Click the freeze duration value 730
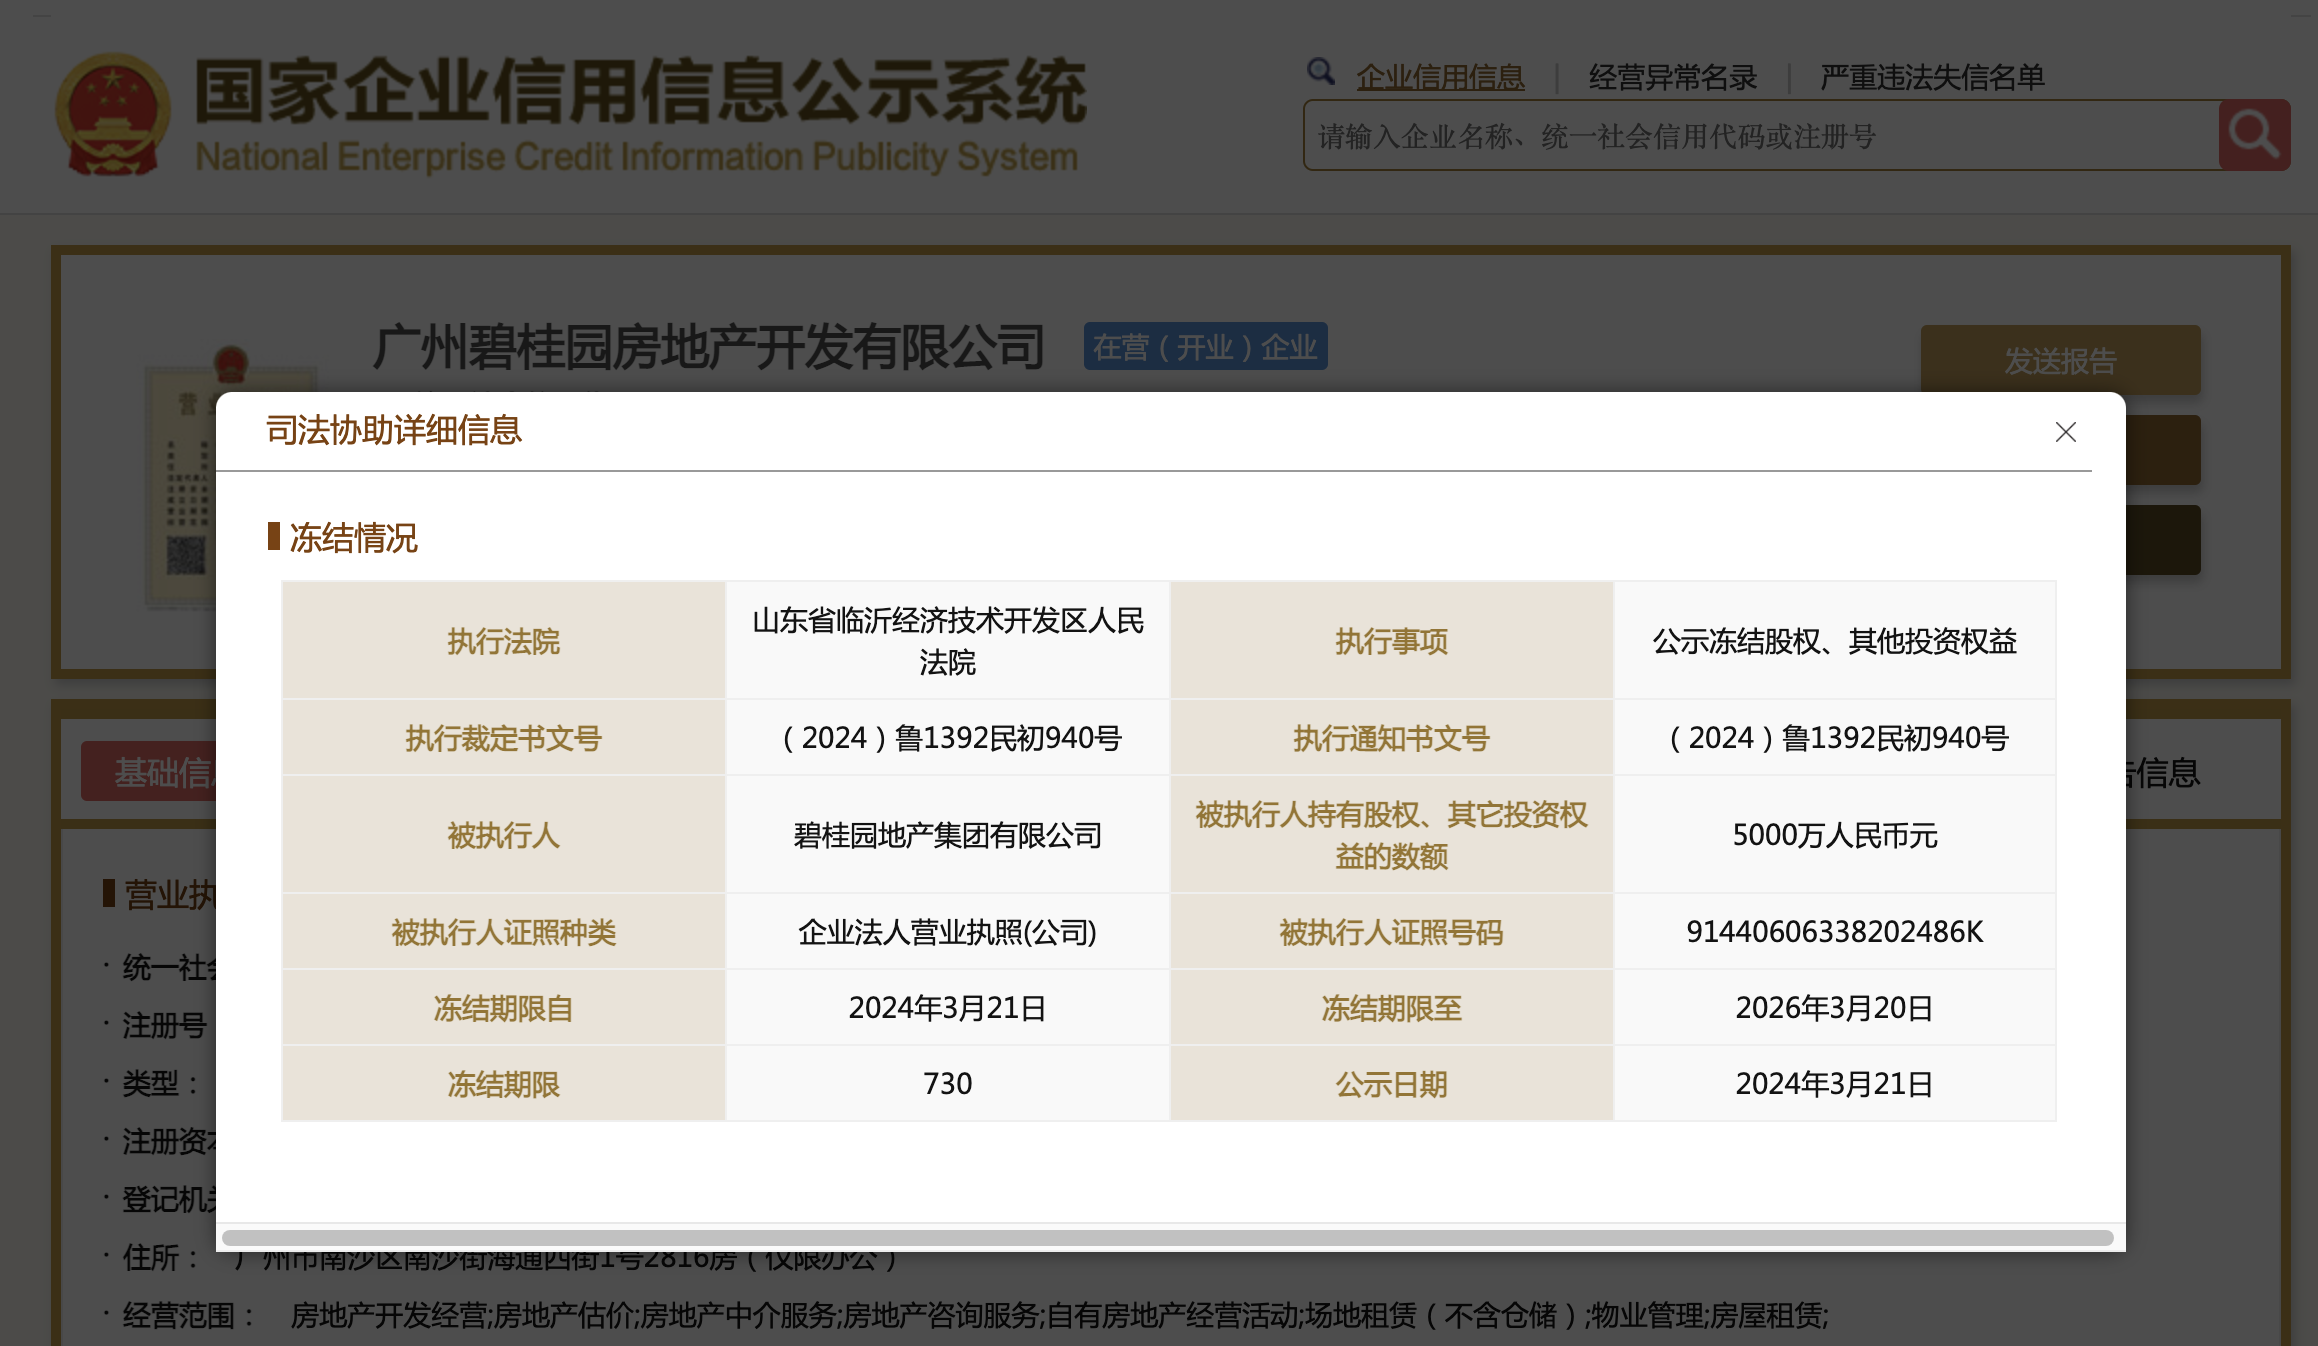The width and height of the screenshot is (2318, 1346). click(948, 1084)
